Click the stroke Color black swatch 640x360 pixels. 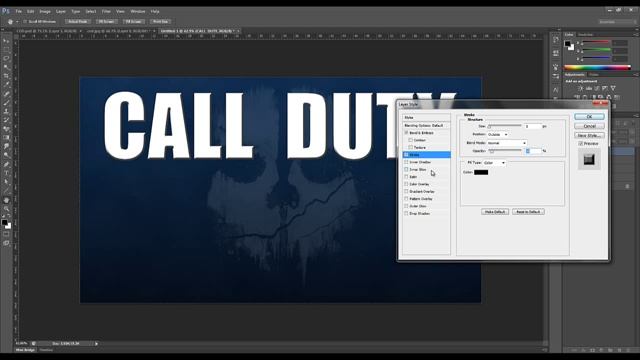tap(481, 172)
